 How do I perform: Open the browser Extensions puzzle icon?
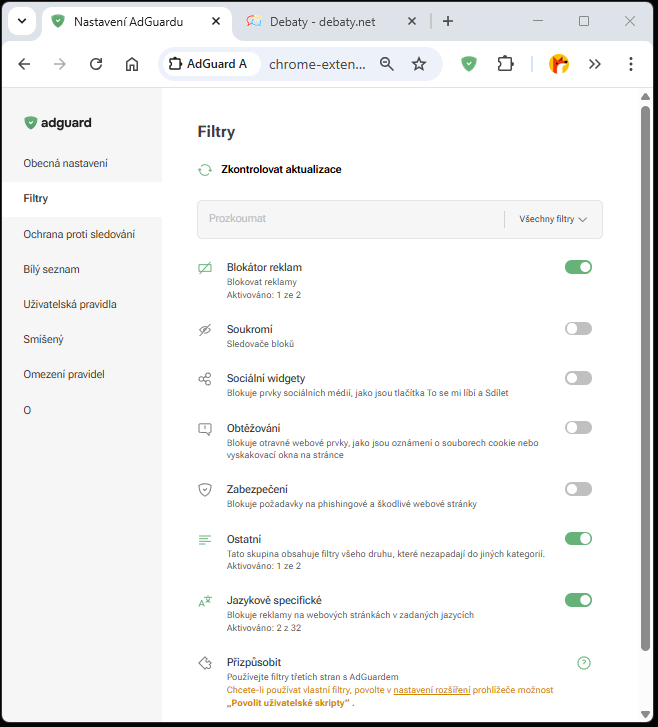[x=506, y=64]
